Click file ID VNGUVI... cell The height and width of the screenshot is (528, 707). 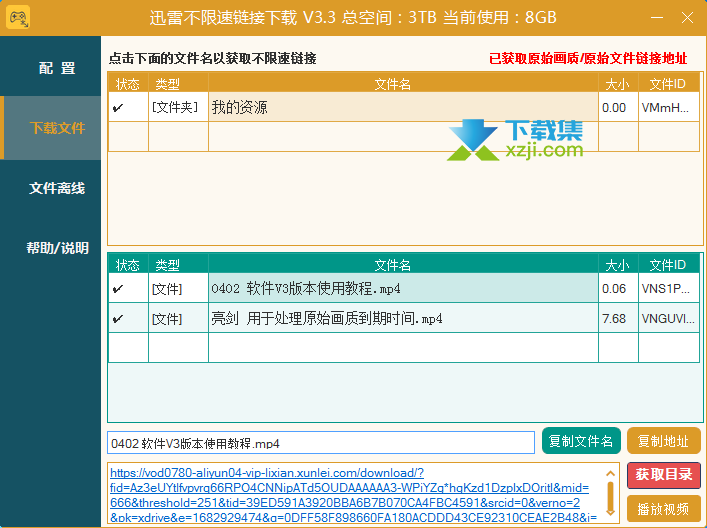[x=668, y=319]
